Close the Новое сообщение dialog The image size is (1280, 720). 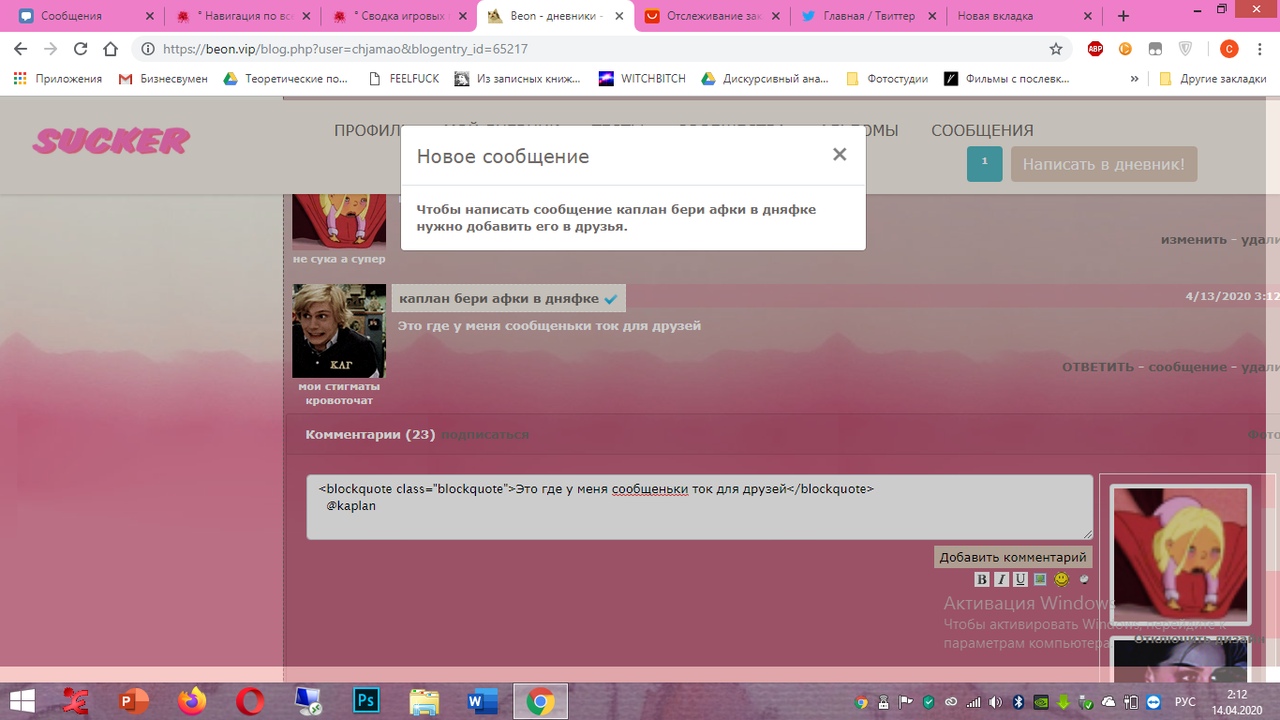click(839, 154)
